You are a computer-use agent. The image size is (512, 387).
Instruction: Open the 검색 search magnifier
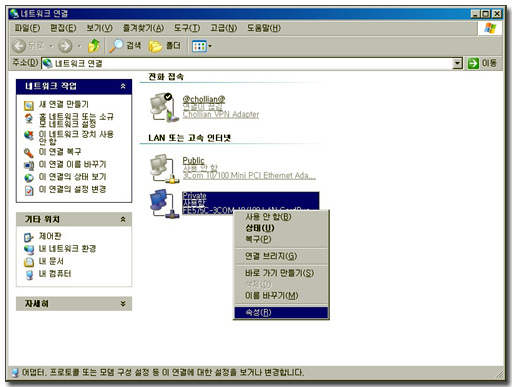click(125, 46)
